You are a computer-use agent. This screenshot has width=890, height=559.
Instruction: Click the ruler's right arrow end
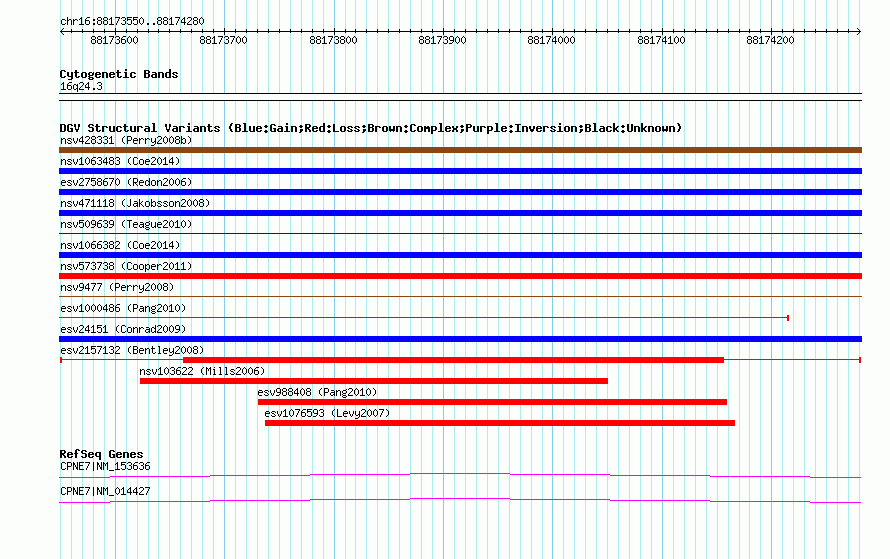coord(859,32)
